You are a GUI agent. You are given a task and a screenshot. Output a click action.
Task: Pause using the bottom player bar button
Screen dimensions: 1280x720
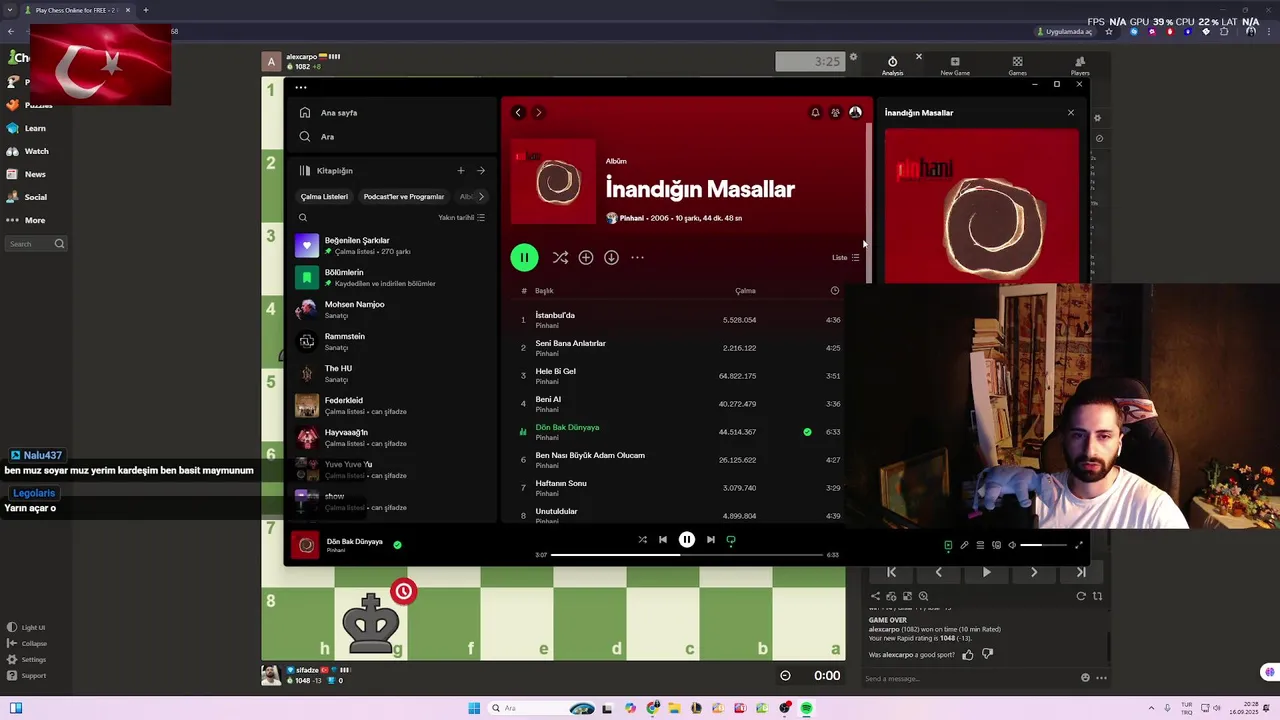click(687, 540)
